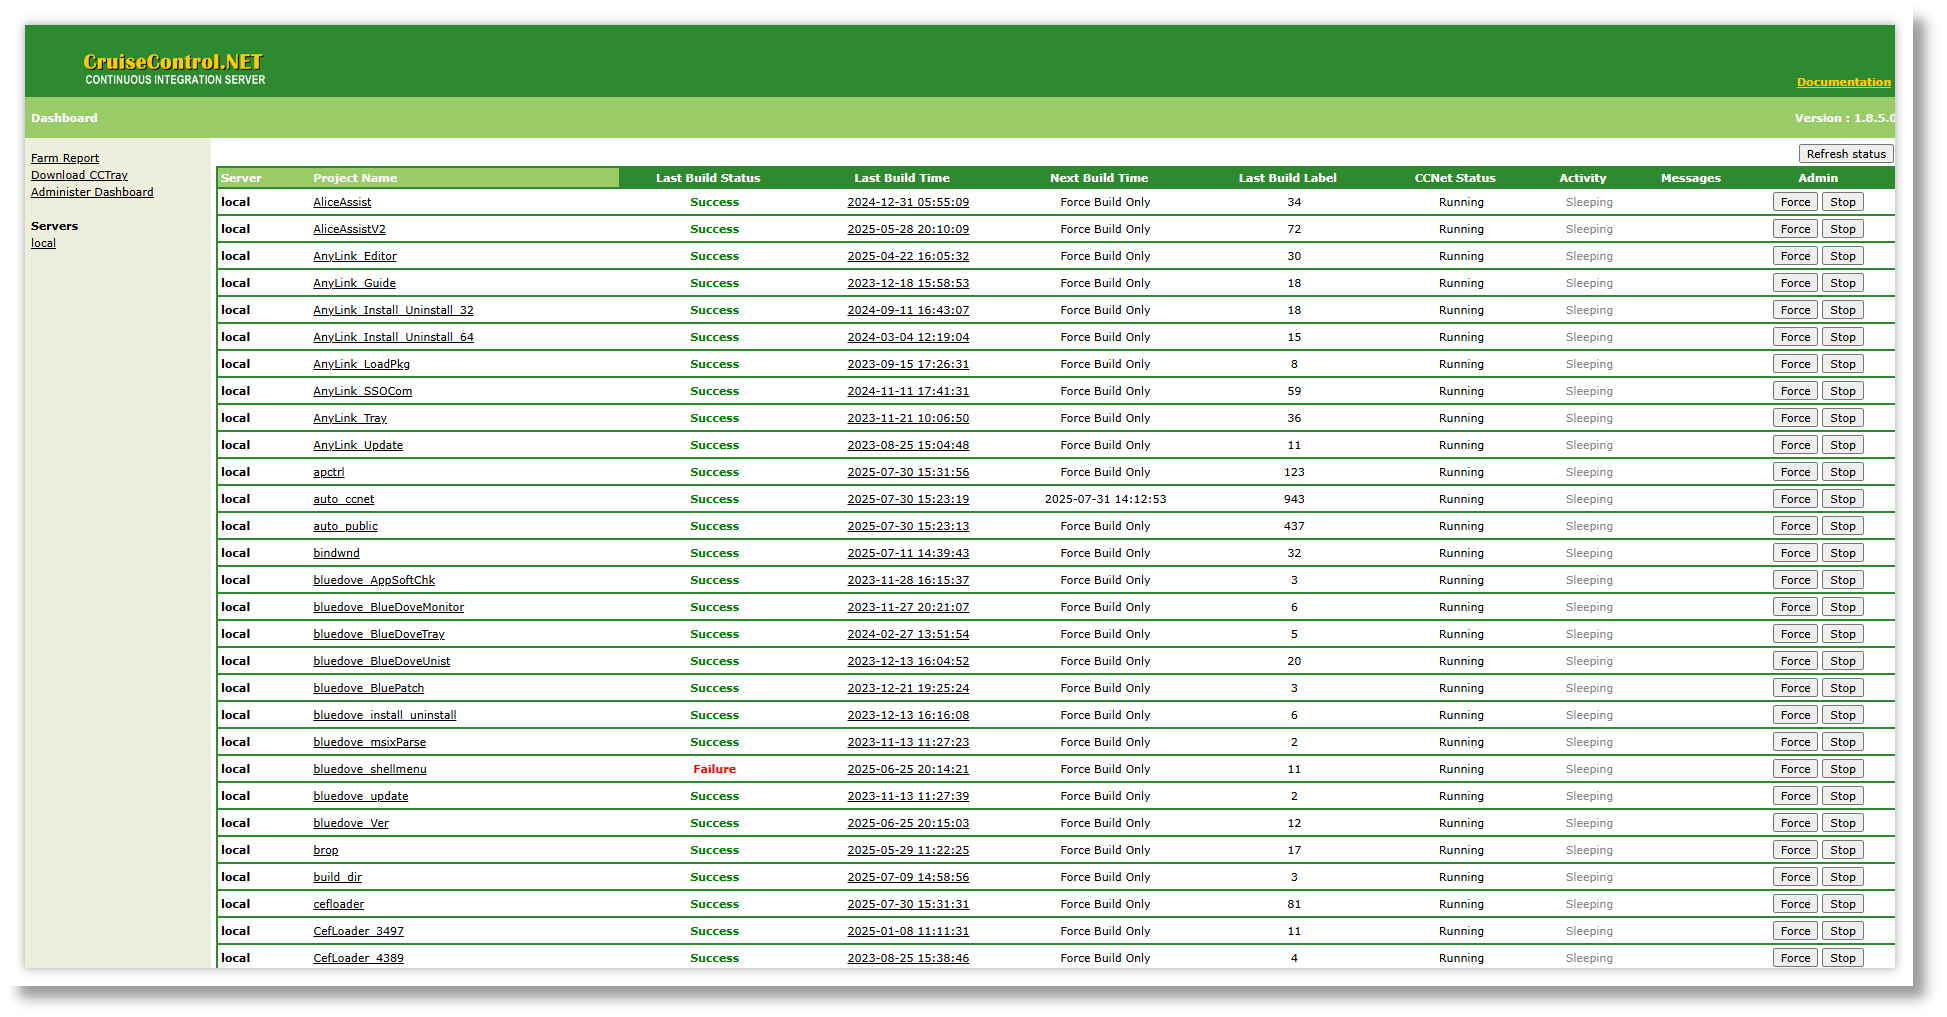
Task: Force build the bluedove_shellmenu project
Action: [x=1795, y=769]
